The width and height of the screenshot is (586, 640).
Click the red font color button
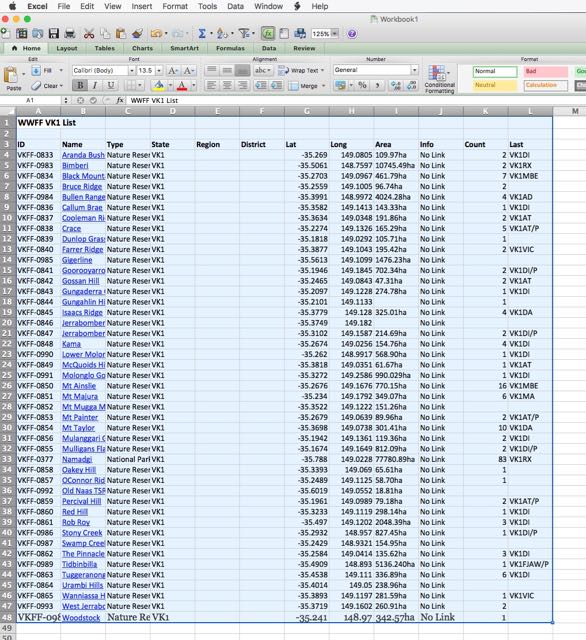tap(182, 85)
